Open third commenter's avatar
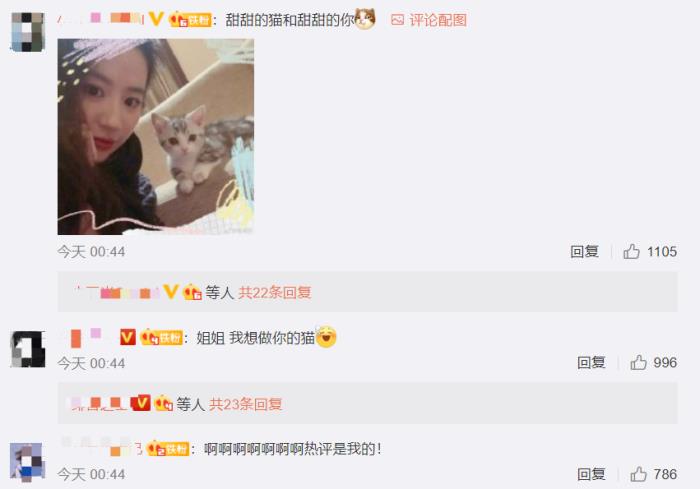Viewport: 700px width, 489px height. (x=28, y=462)
